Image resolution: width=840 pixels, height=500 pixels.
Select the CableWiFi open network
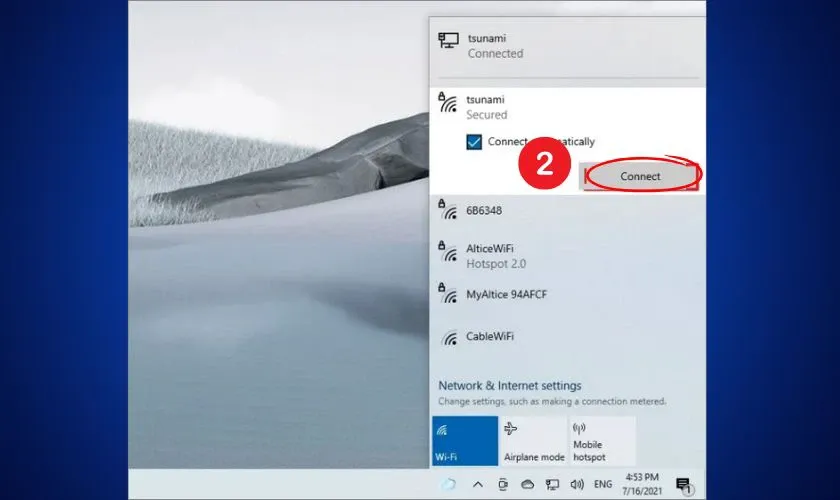pyautogui.click(x=567, y=337)
